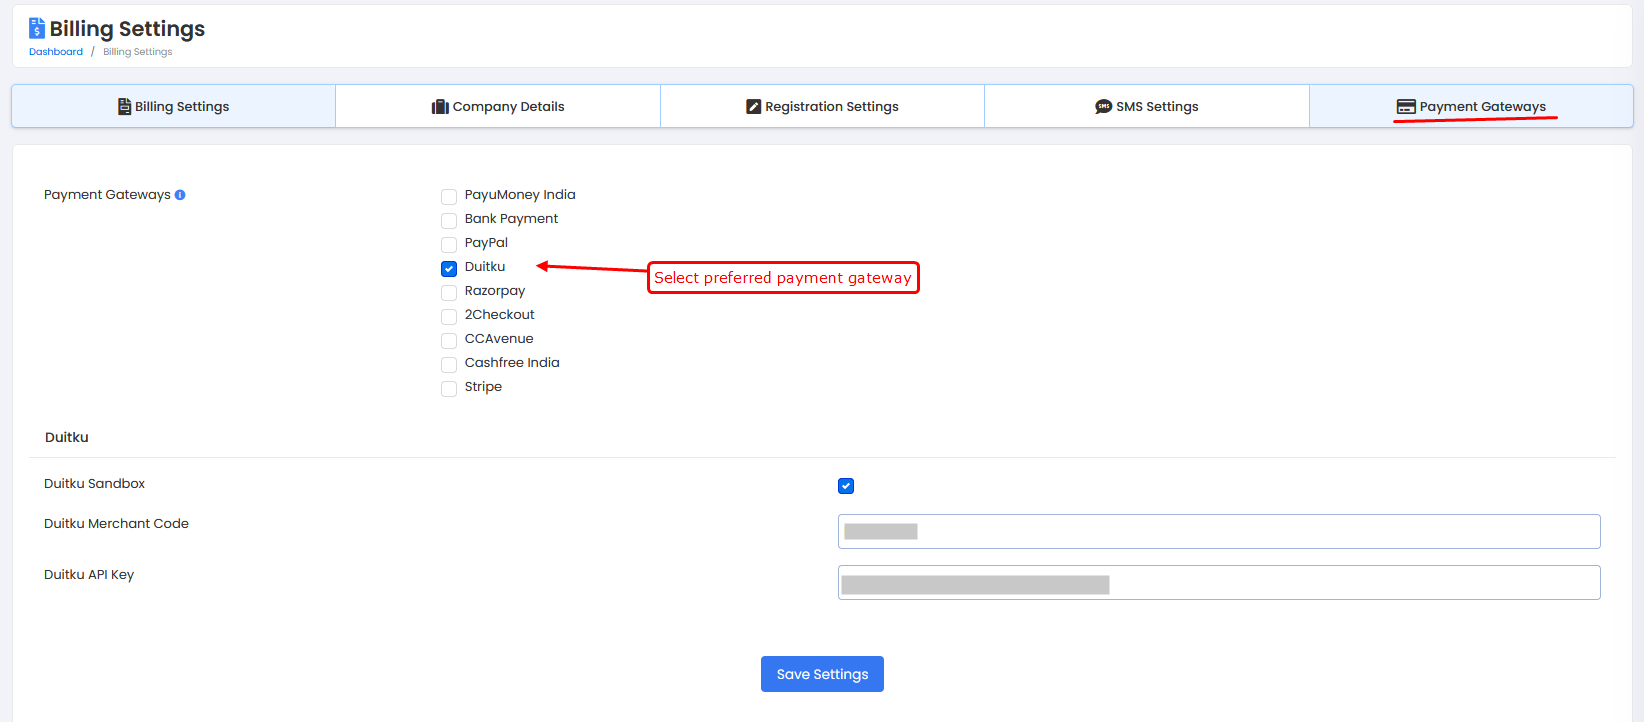Tick the CCAvenue checkbox

click(449, 341)
